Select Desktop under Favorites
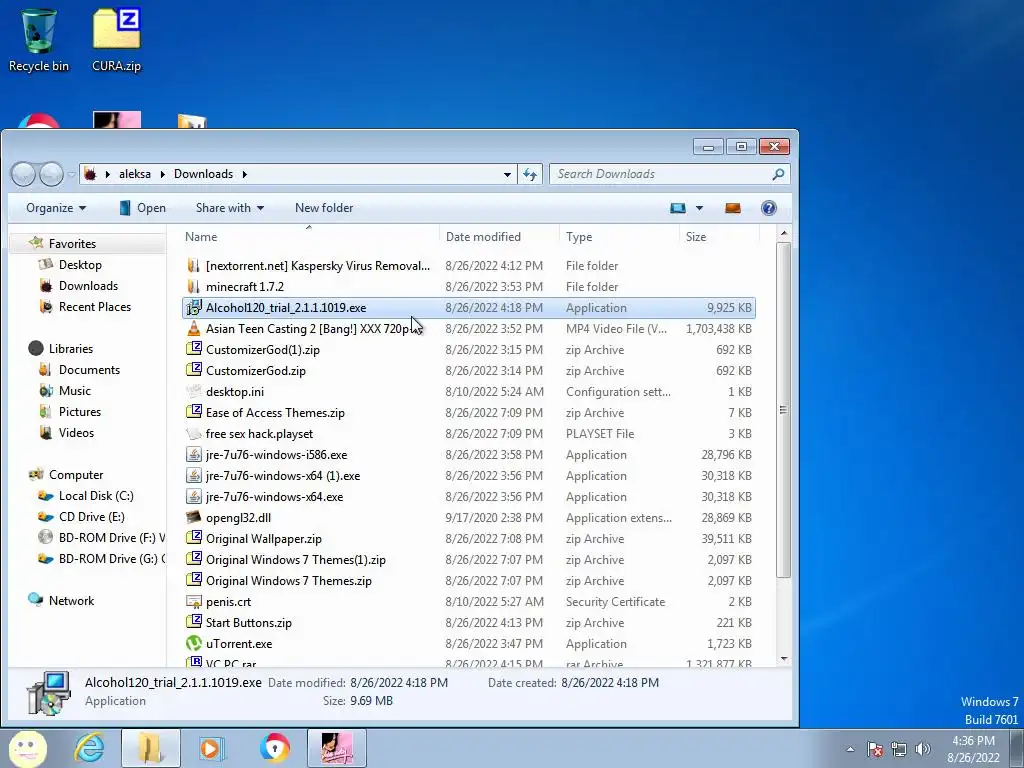Screen dimensions: 1024x768 (x=80, y=264)
